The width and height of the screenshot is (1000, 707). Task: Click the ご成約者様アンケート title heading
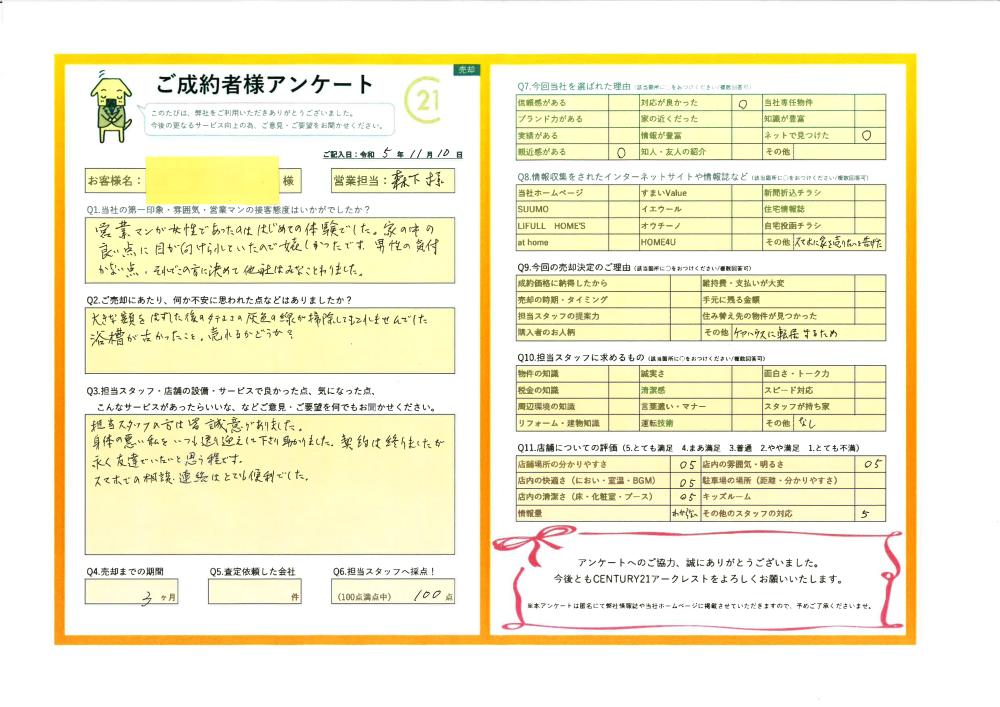[265, 84]
